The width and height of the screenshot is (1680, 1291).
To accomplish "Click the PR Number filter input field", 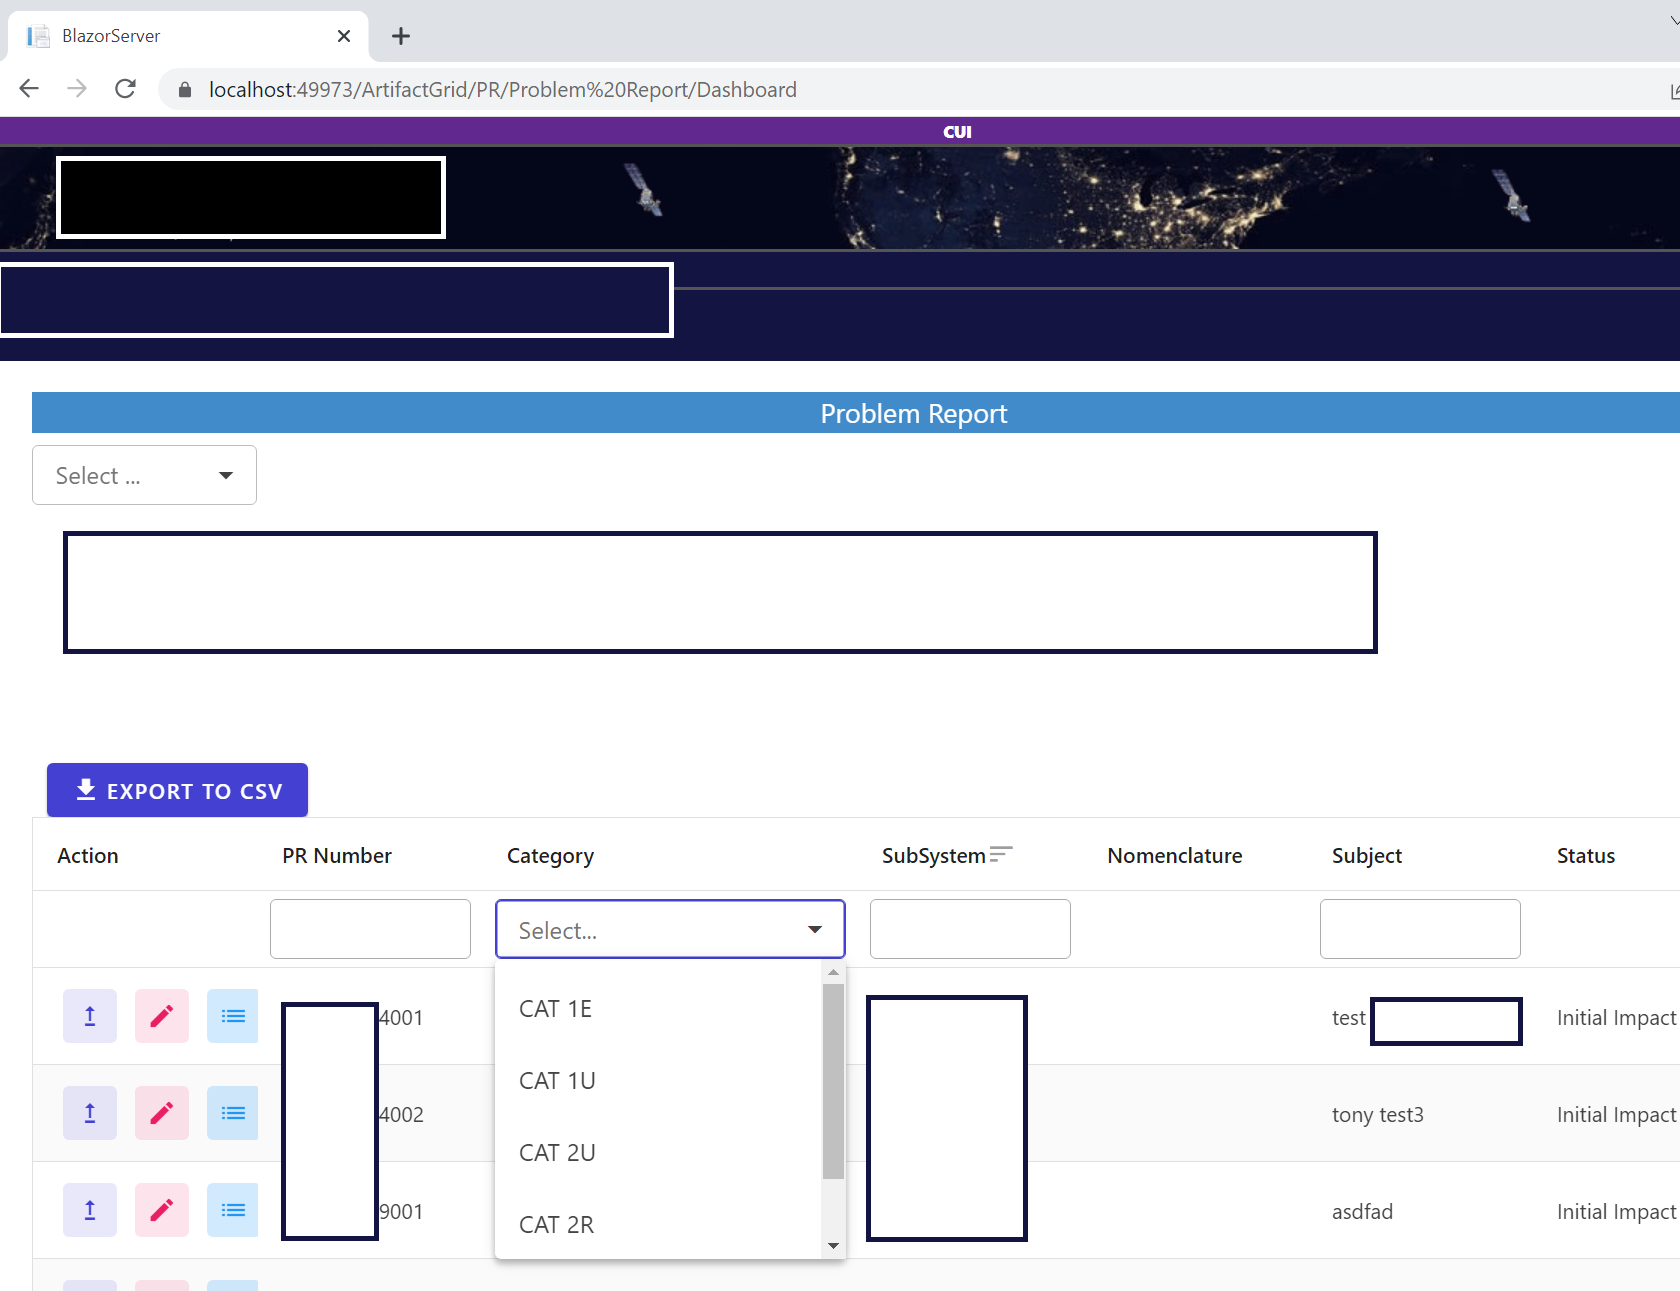I will 370,929.
